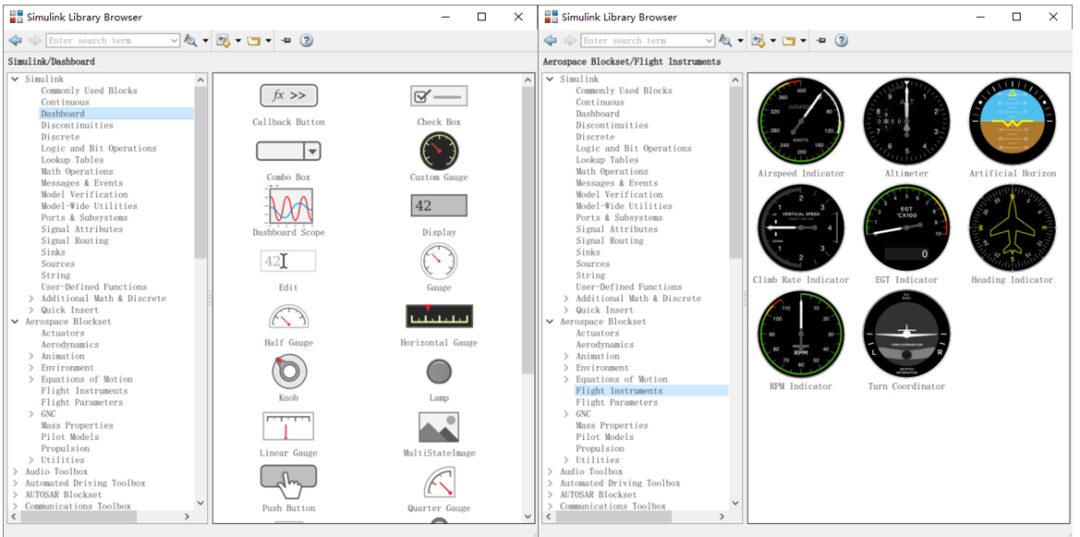
Task: Select the Linear Gauge block icon
Action: pos(289,426)
